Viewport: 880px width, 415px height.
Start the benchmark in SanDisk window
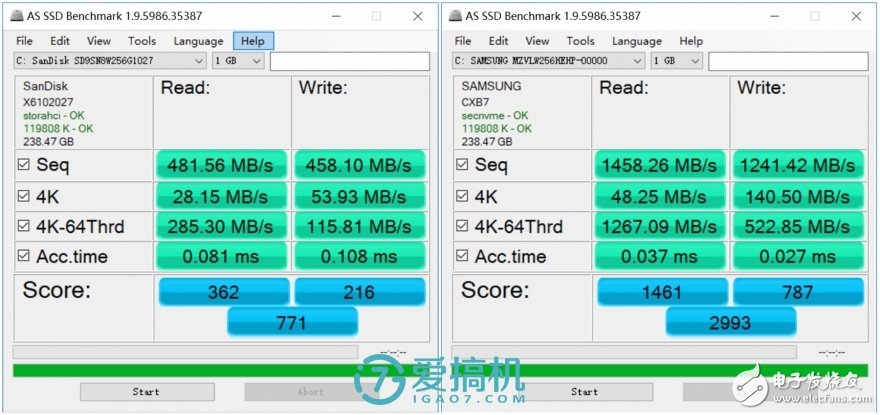[147, 391]
